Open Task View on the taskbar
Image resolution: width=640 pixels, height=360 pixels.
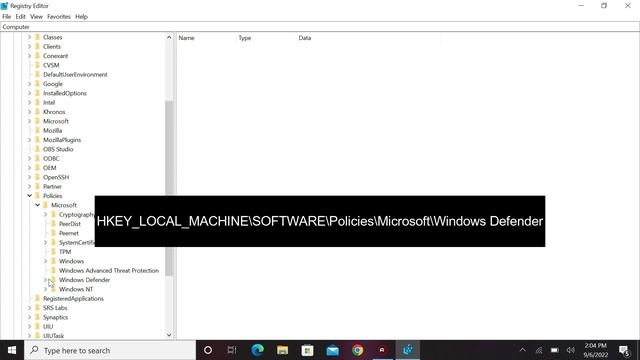(x=232, y=350)
